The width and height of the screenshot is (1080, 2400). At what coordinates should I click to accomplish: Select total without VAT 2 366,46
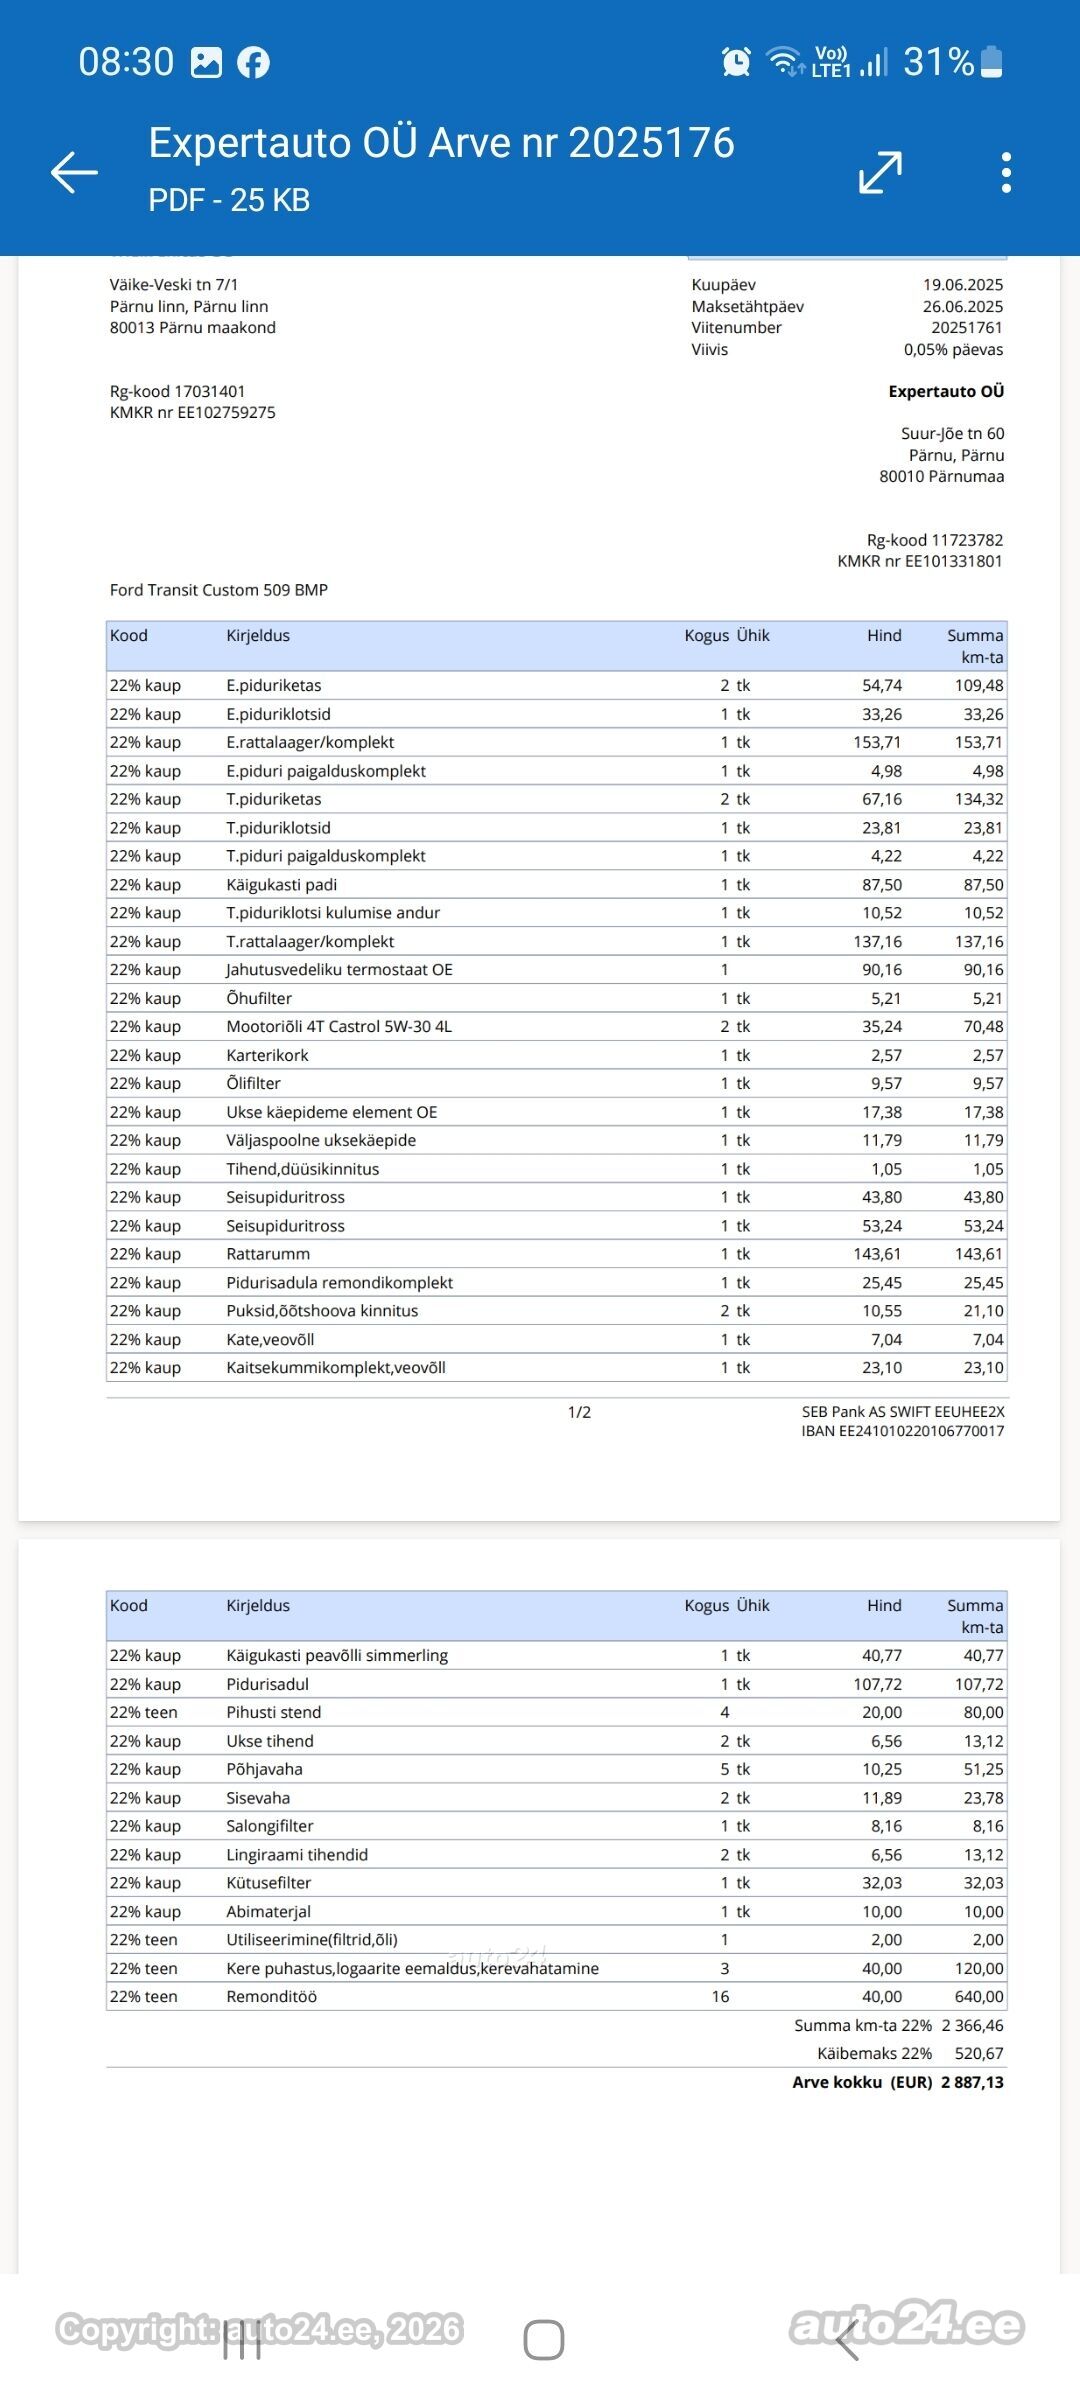972,2026
